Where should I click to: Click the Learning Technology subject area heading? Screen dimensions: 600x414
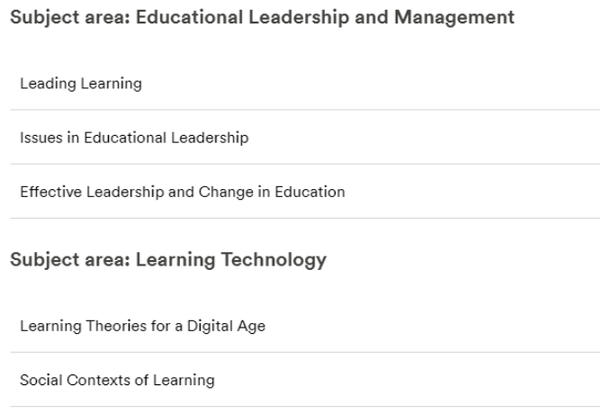click(168, 260)
